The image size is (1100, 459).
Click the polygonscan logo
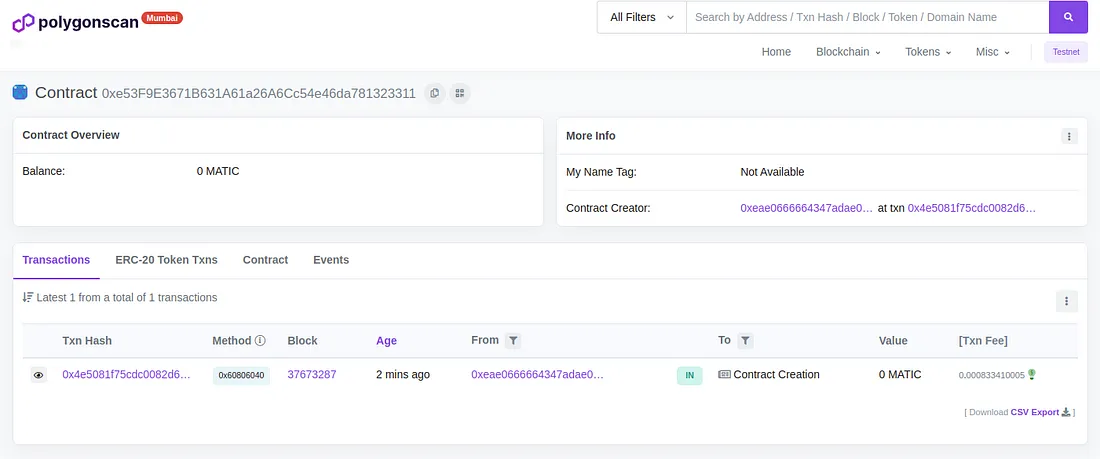coord(76,22)
